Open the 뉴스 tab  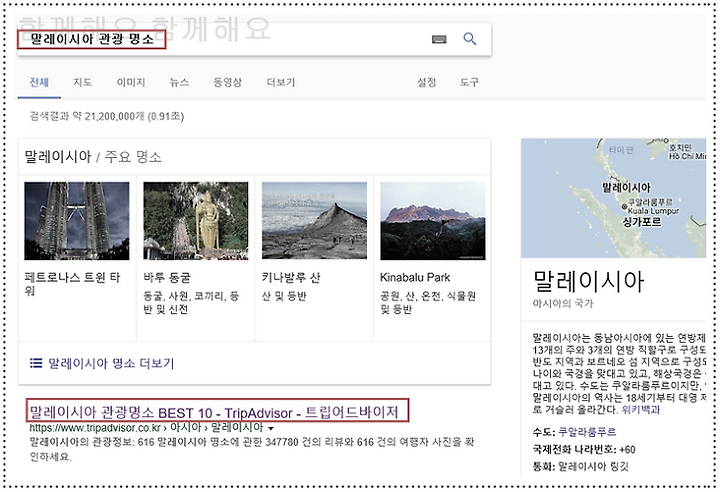179,82
